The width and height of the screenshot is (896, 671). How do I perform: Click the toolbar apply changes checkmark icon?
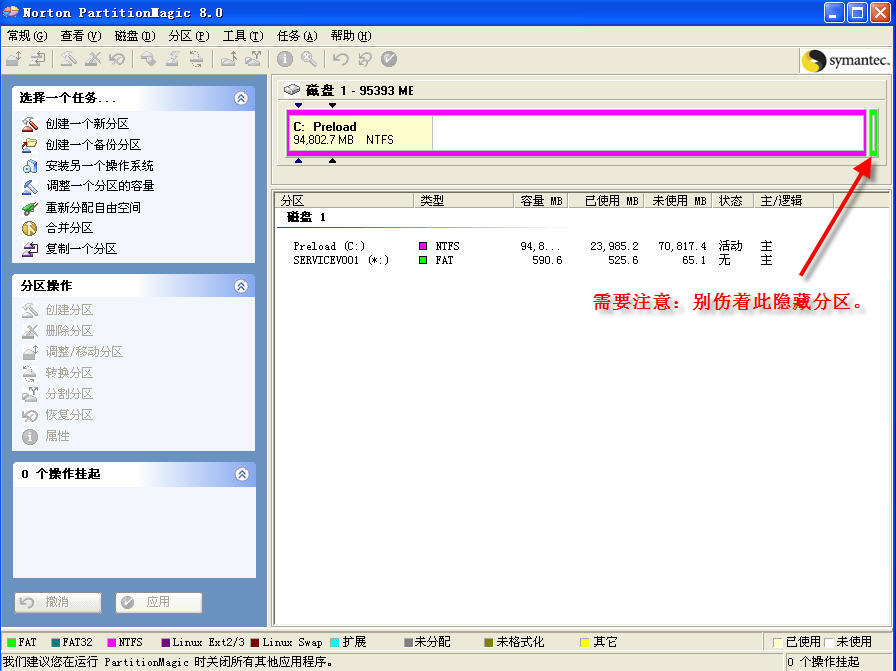pyautogui.click(x=389, y=59)
